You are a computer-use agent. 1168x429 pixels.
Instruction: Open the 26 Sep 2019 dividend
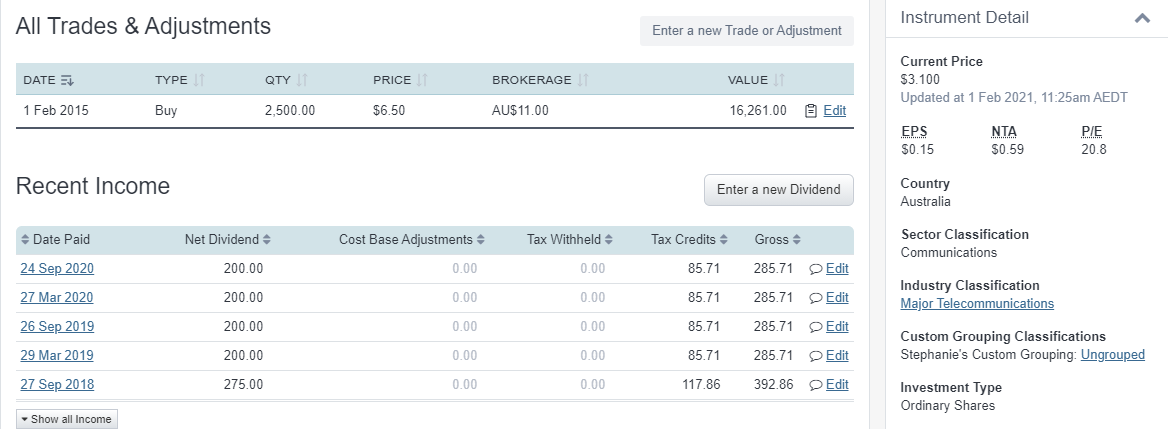click(x=57, y=327)
